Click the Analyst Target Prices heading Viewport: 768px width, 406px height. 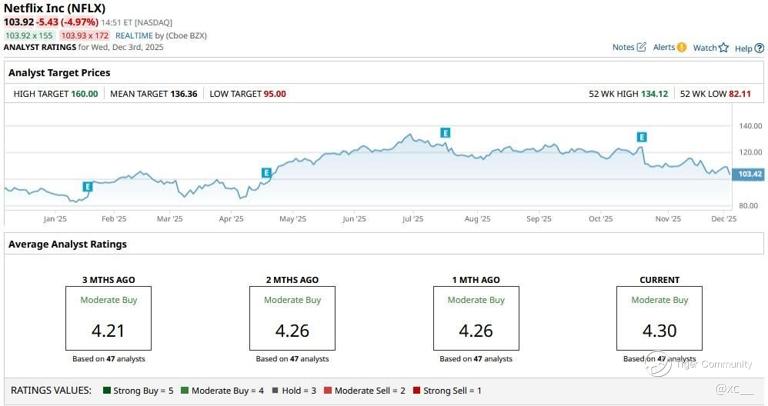tap(59, 72)
